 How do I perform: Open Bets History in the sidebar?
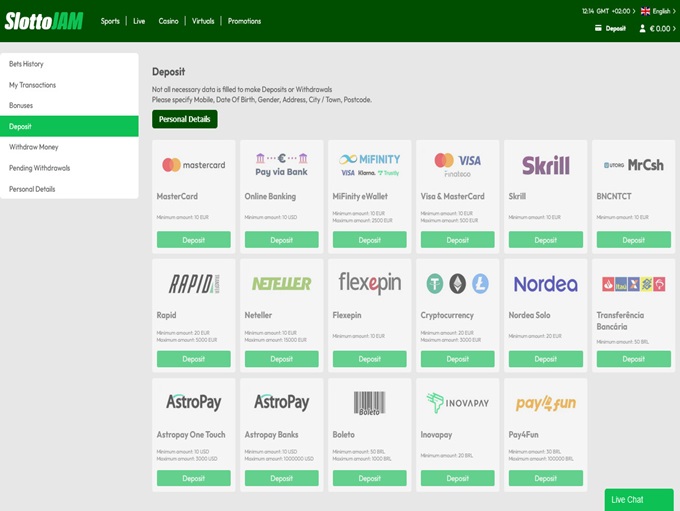pyautogui.click(x=26, y=64)
